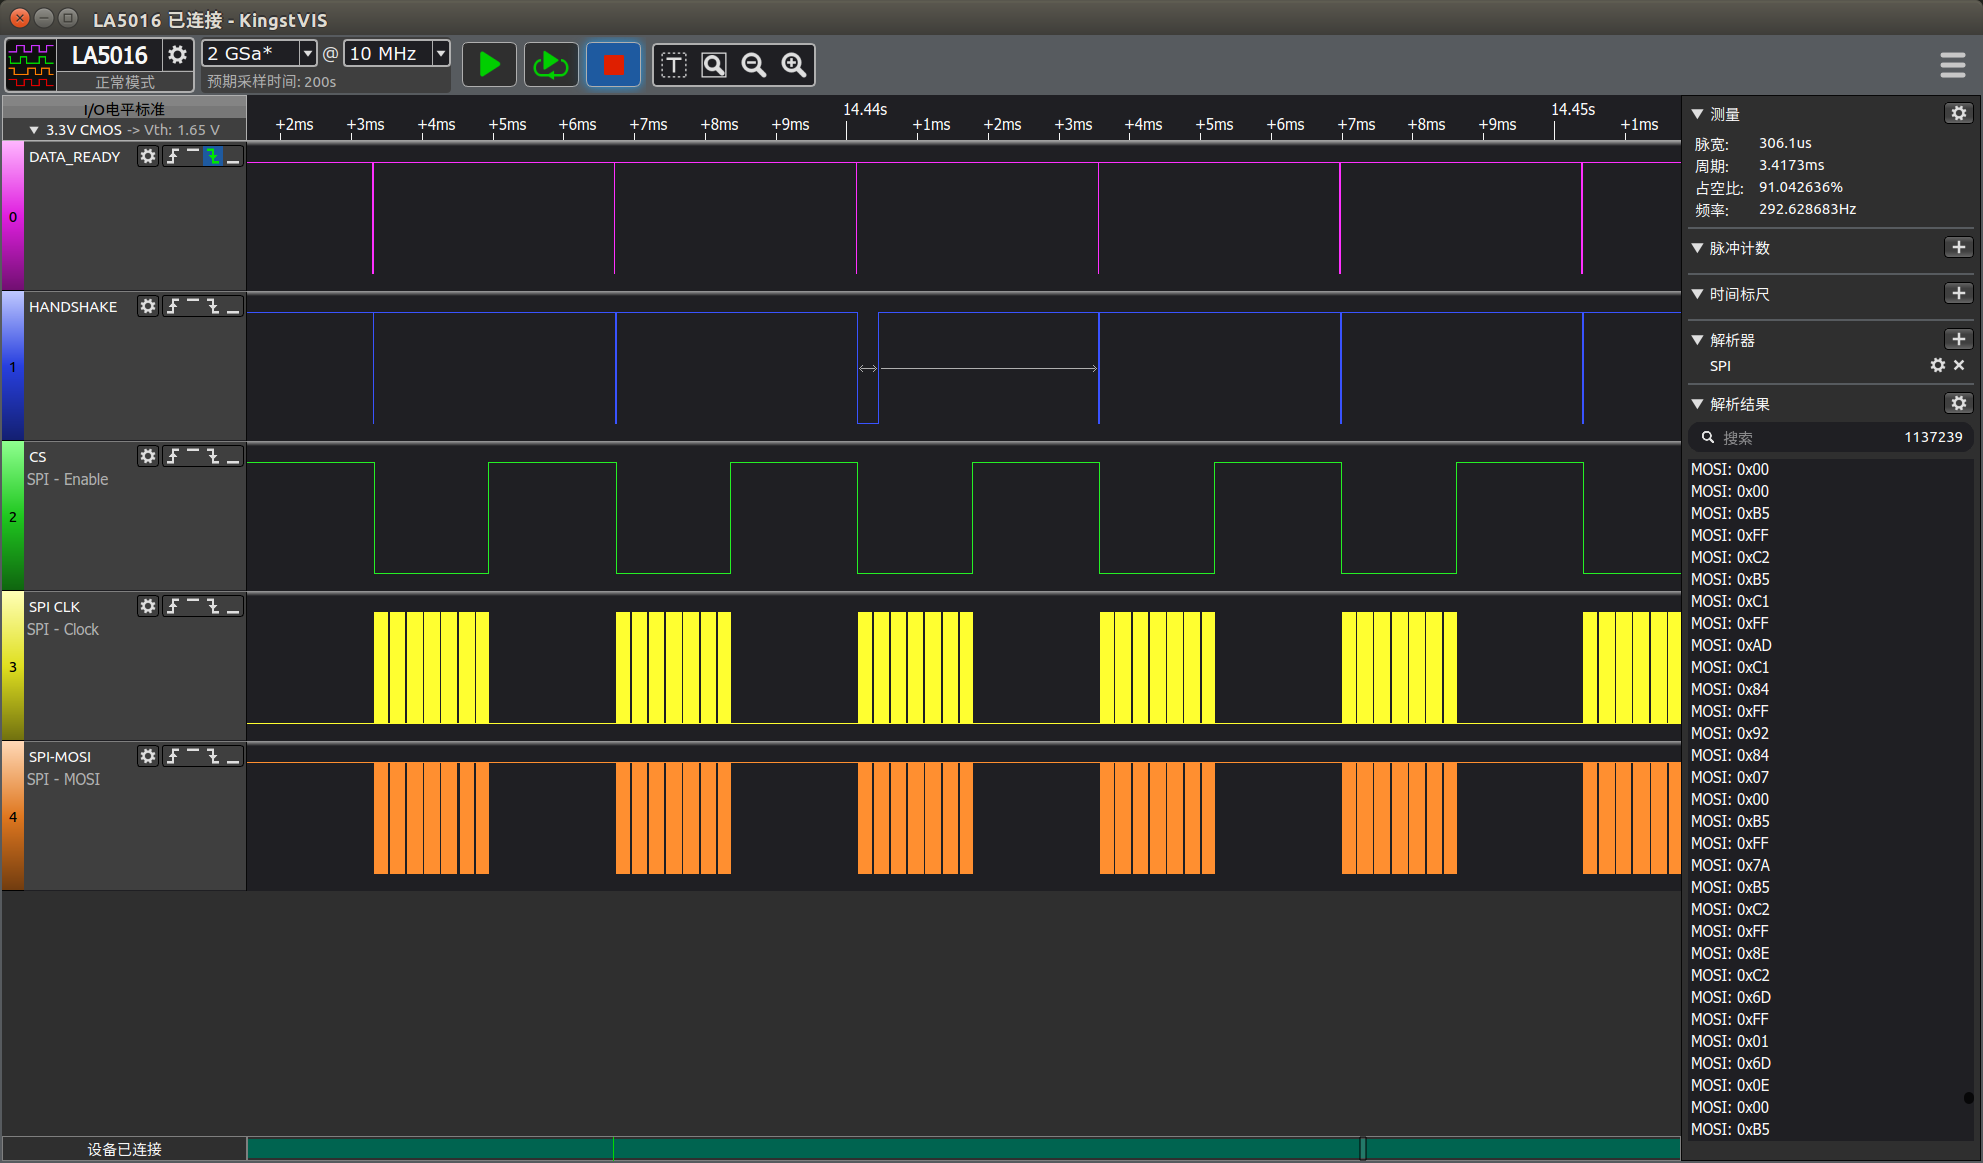The width and height of the screenshot is (1983, 1163).
Task: Collapse the 脉冲计数 pulse count section
Action: [1697, 248]
